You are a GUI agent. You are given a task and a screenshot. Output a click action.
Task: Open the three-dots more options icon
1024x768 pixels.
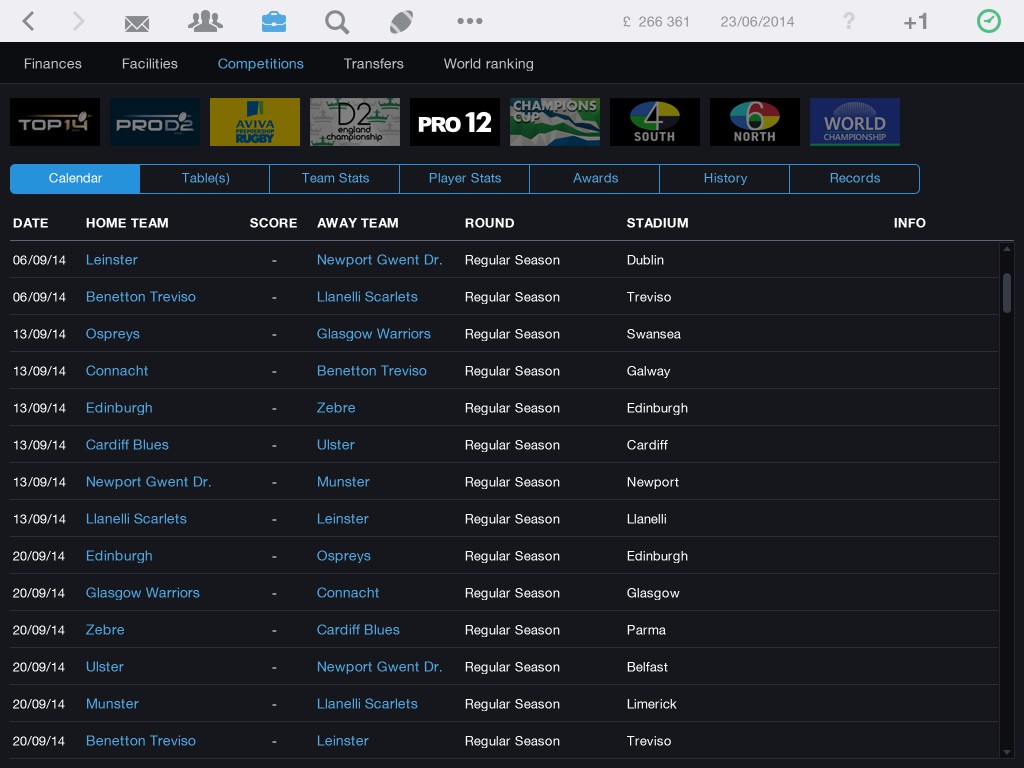pos(469,21)
